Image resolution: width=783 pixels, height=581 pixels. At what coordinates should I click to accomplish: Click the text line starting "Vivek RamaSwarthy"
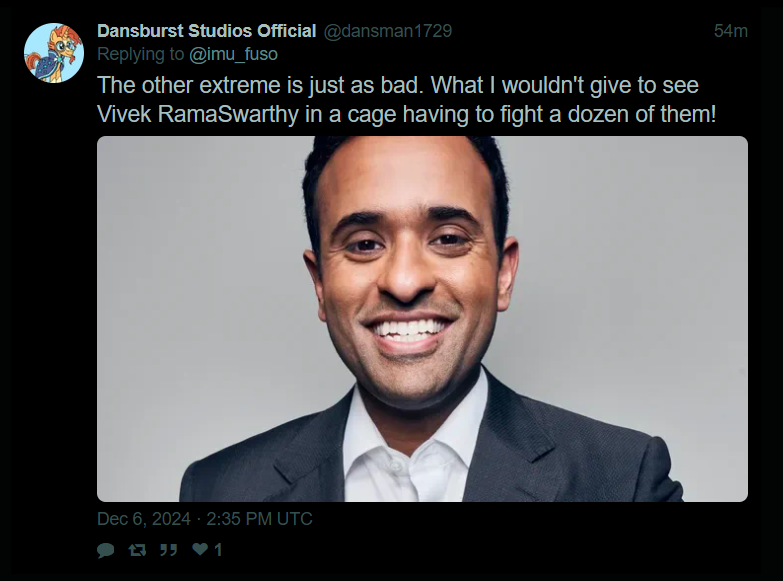(x=406, y=114)
